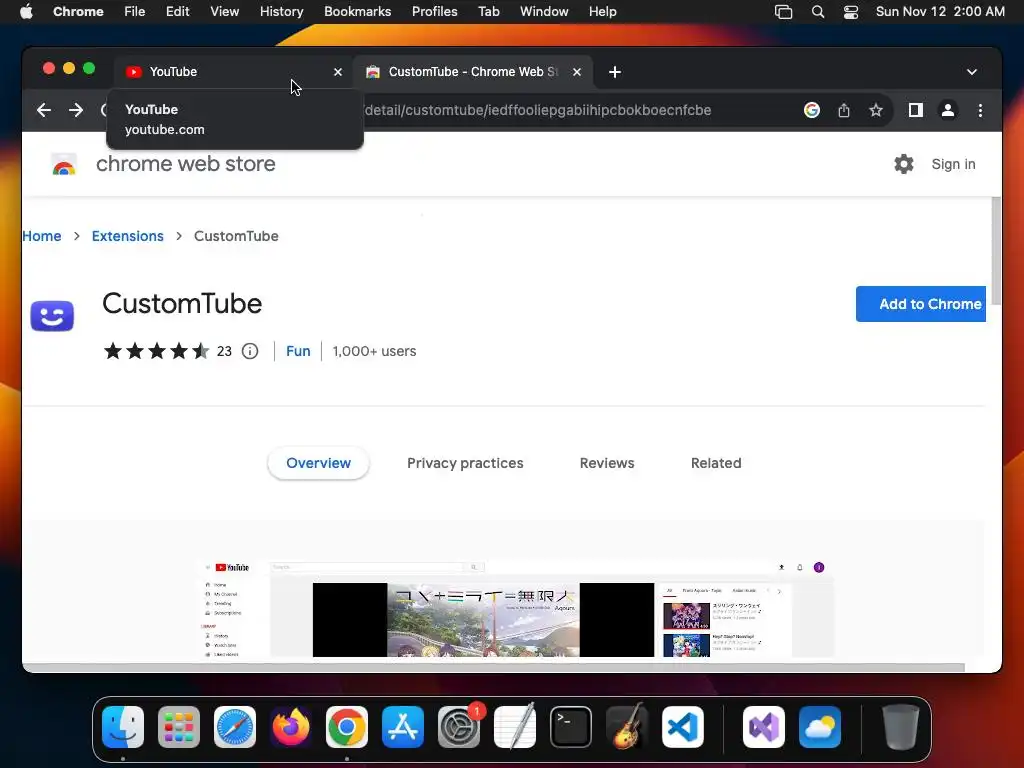Open Finder from the Dock
The width and height of the screenshot is (1024, 768).
(123, 727)
